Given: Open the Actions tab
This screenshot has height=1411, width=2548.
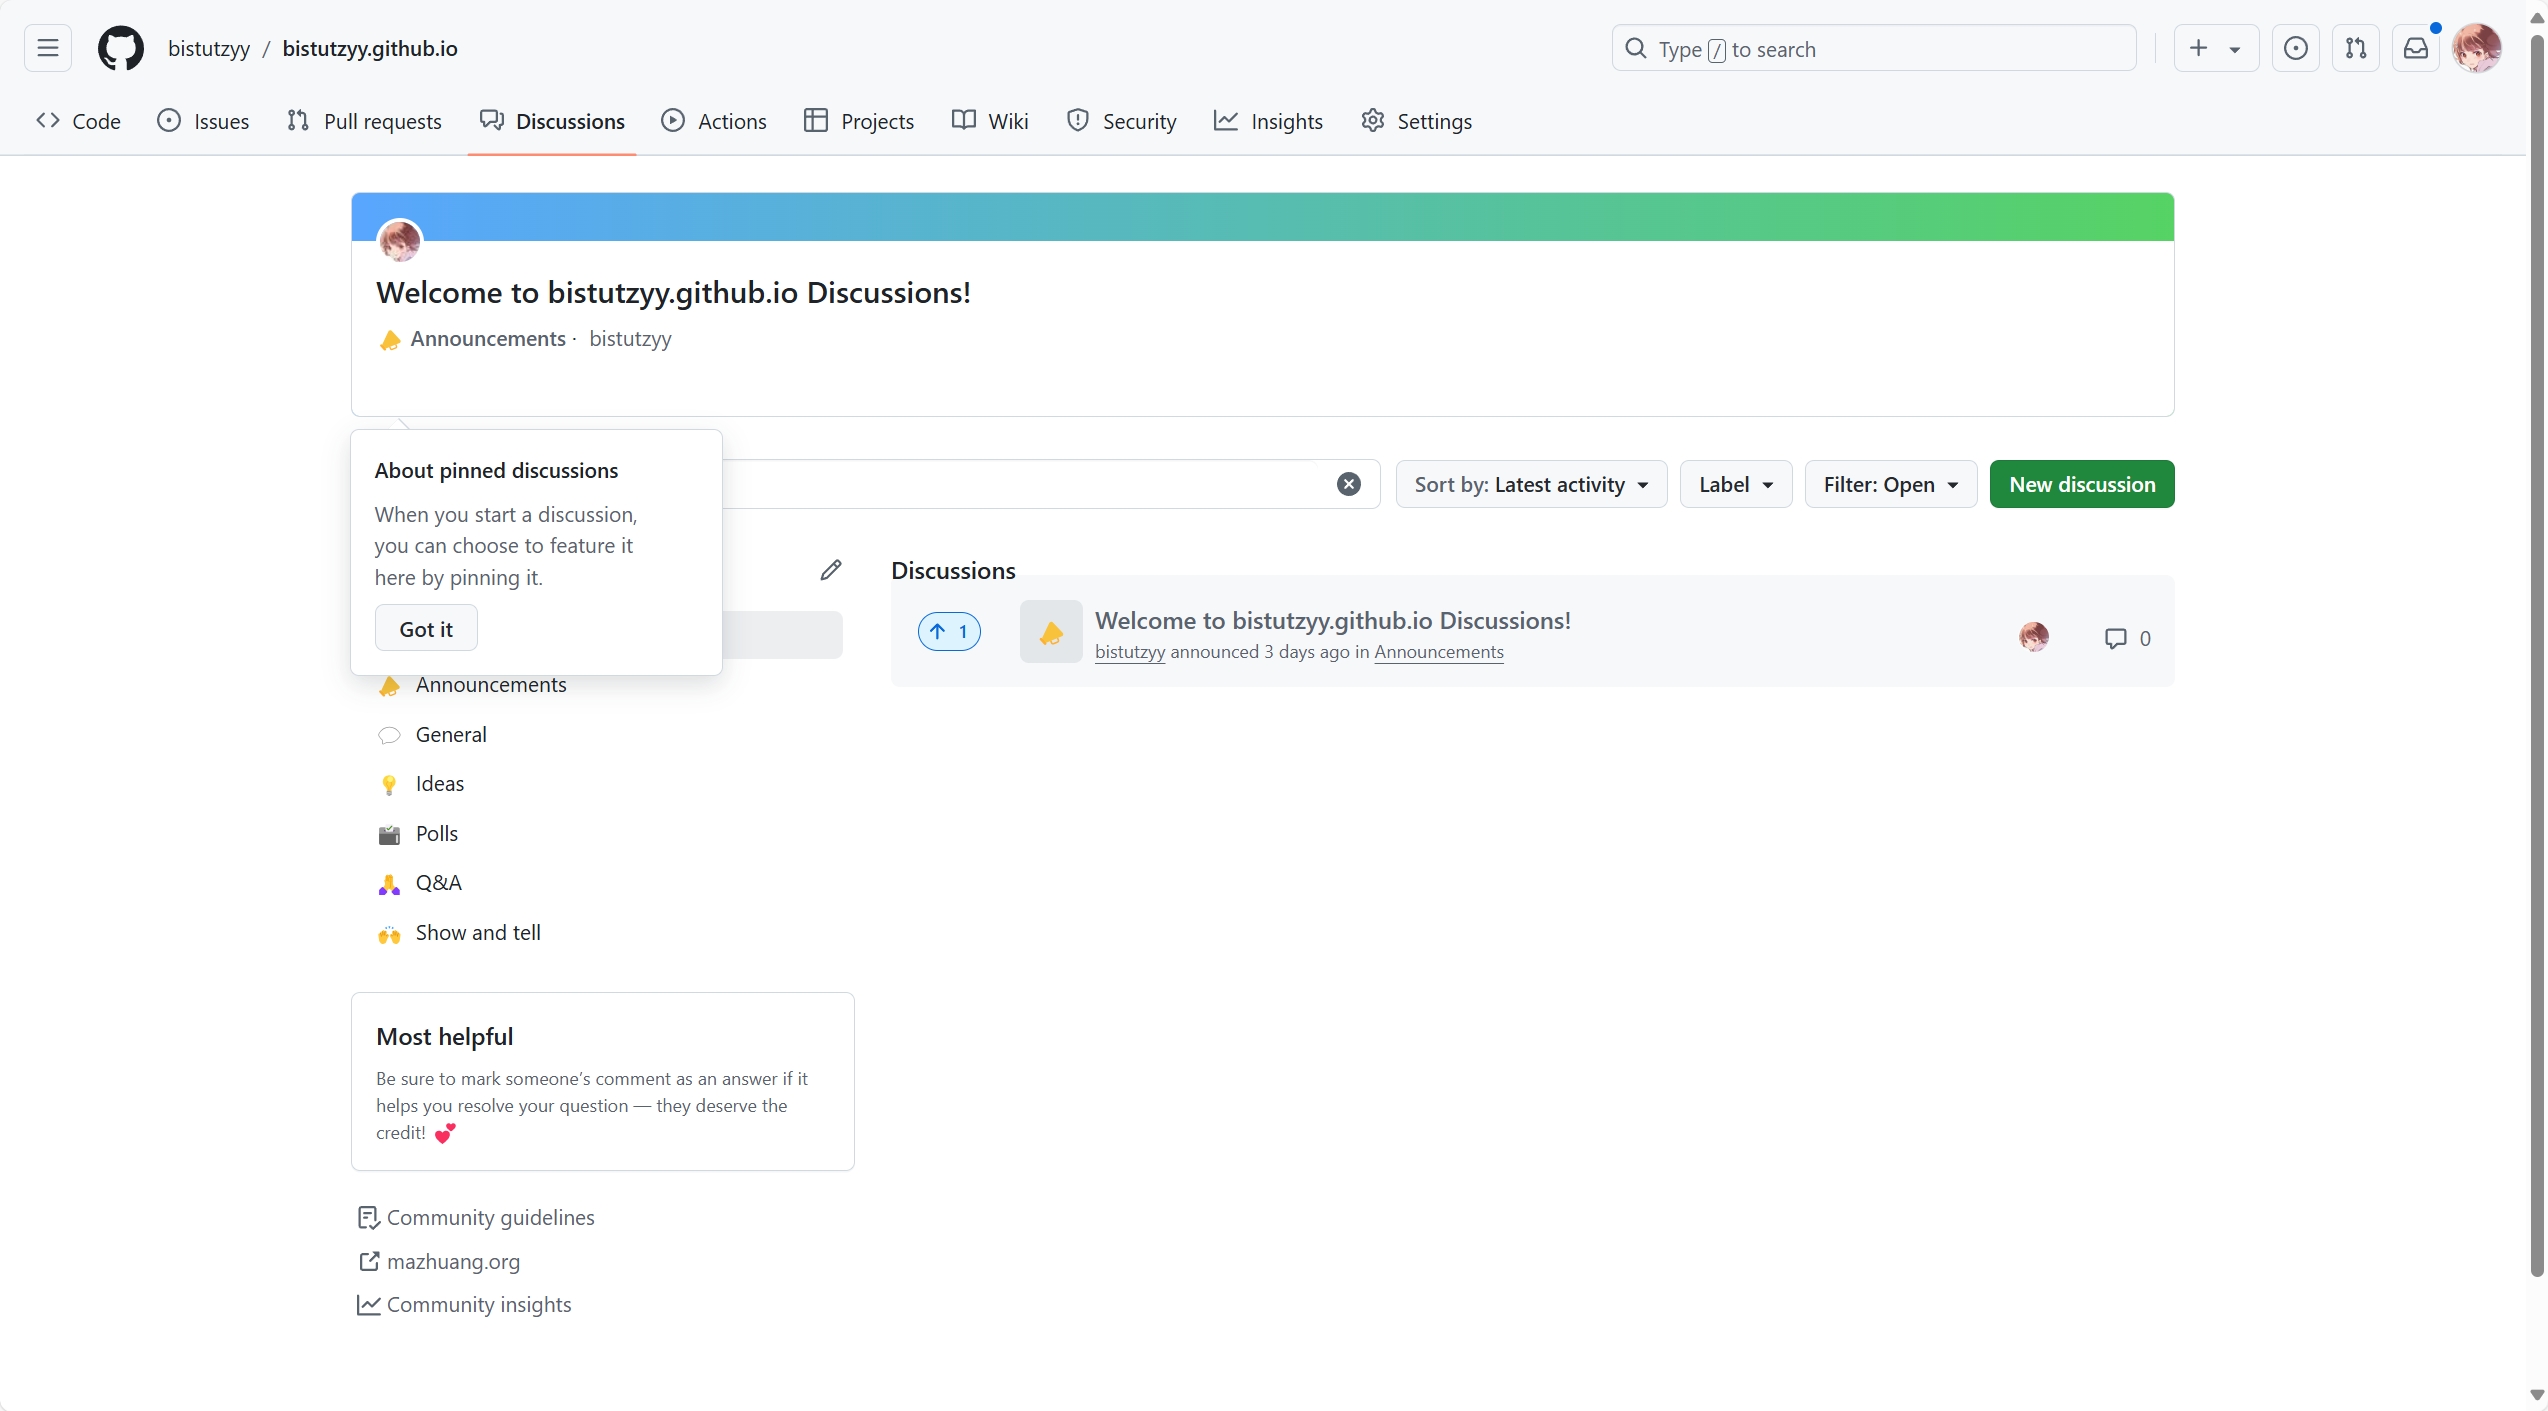Looking at the screenshot, I should pos(714,121).
